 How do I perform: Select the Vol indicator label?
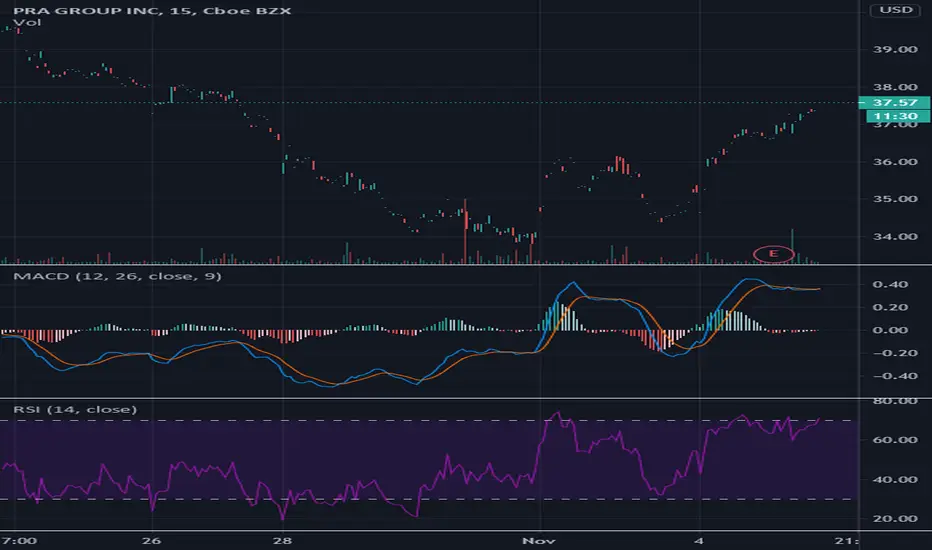(x=27, y=23)
